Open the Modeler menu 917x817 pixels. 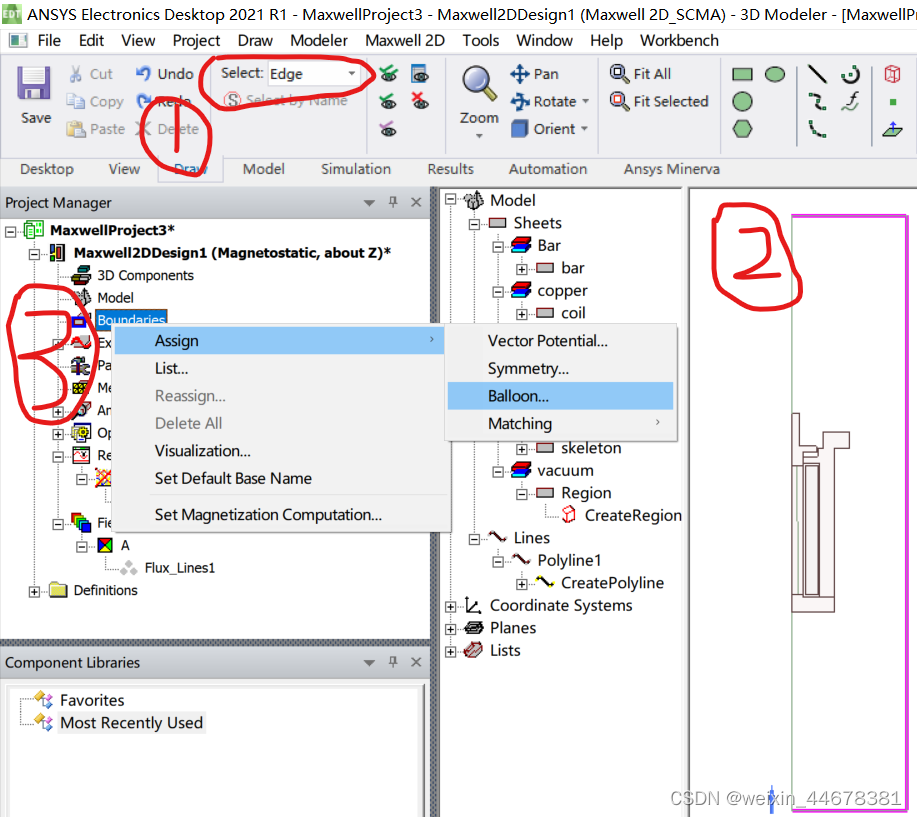pos(319,40)
